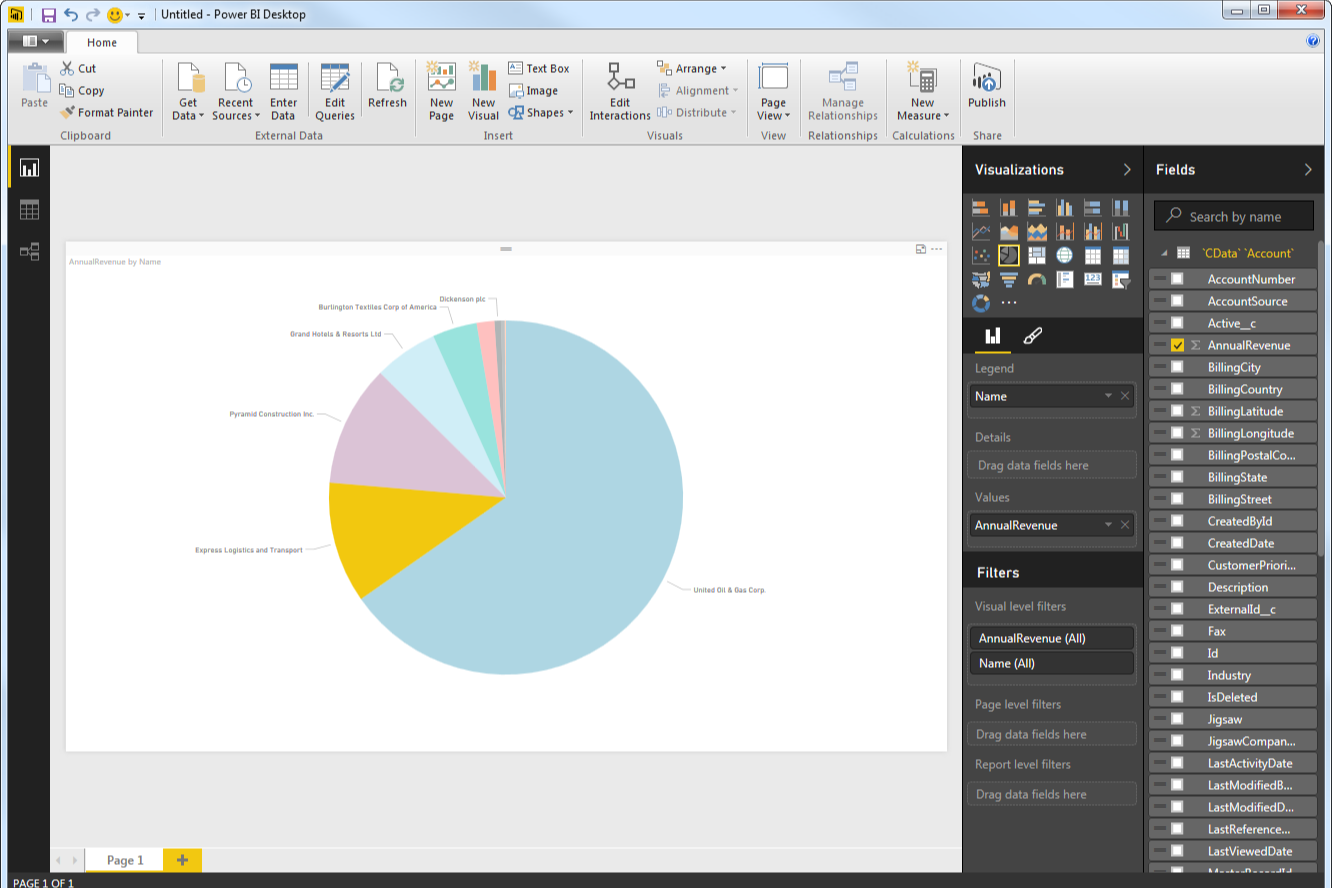The width and height of the screenshot is (1332, 888).
Task: Check the Industry field checkbox
Action: click(x=1177, y=675)
